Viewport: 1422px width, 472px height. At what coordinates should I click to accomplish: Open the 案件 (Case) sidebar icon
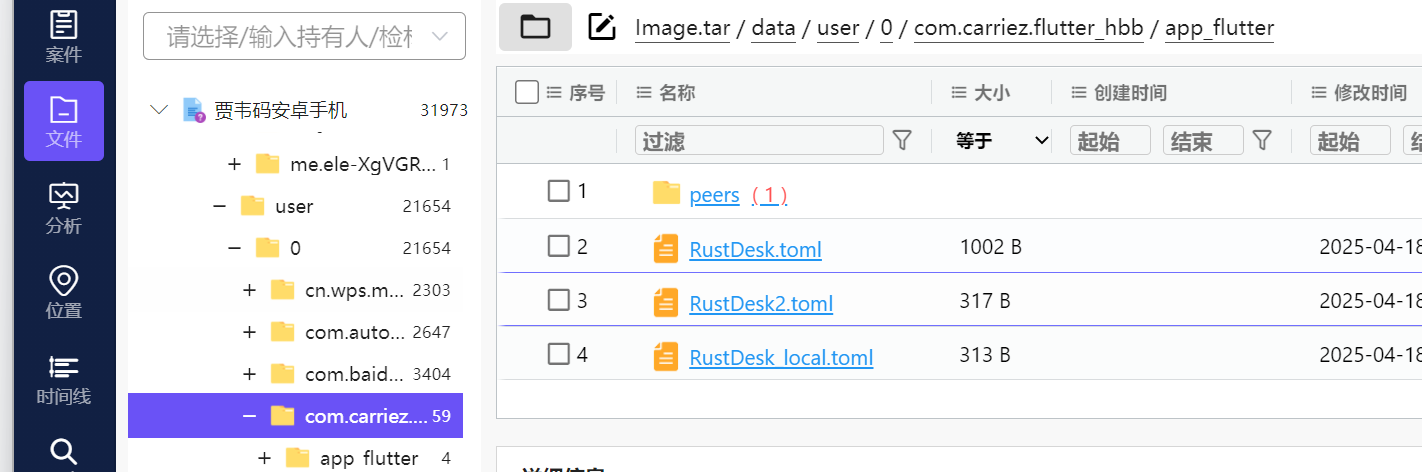(64, 35)
